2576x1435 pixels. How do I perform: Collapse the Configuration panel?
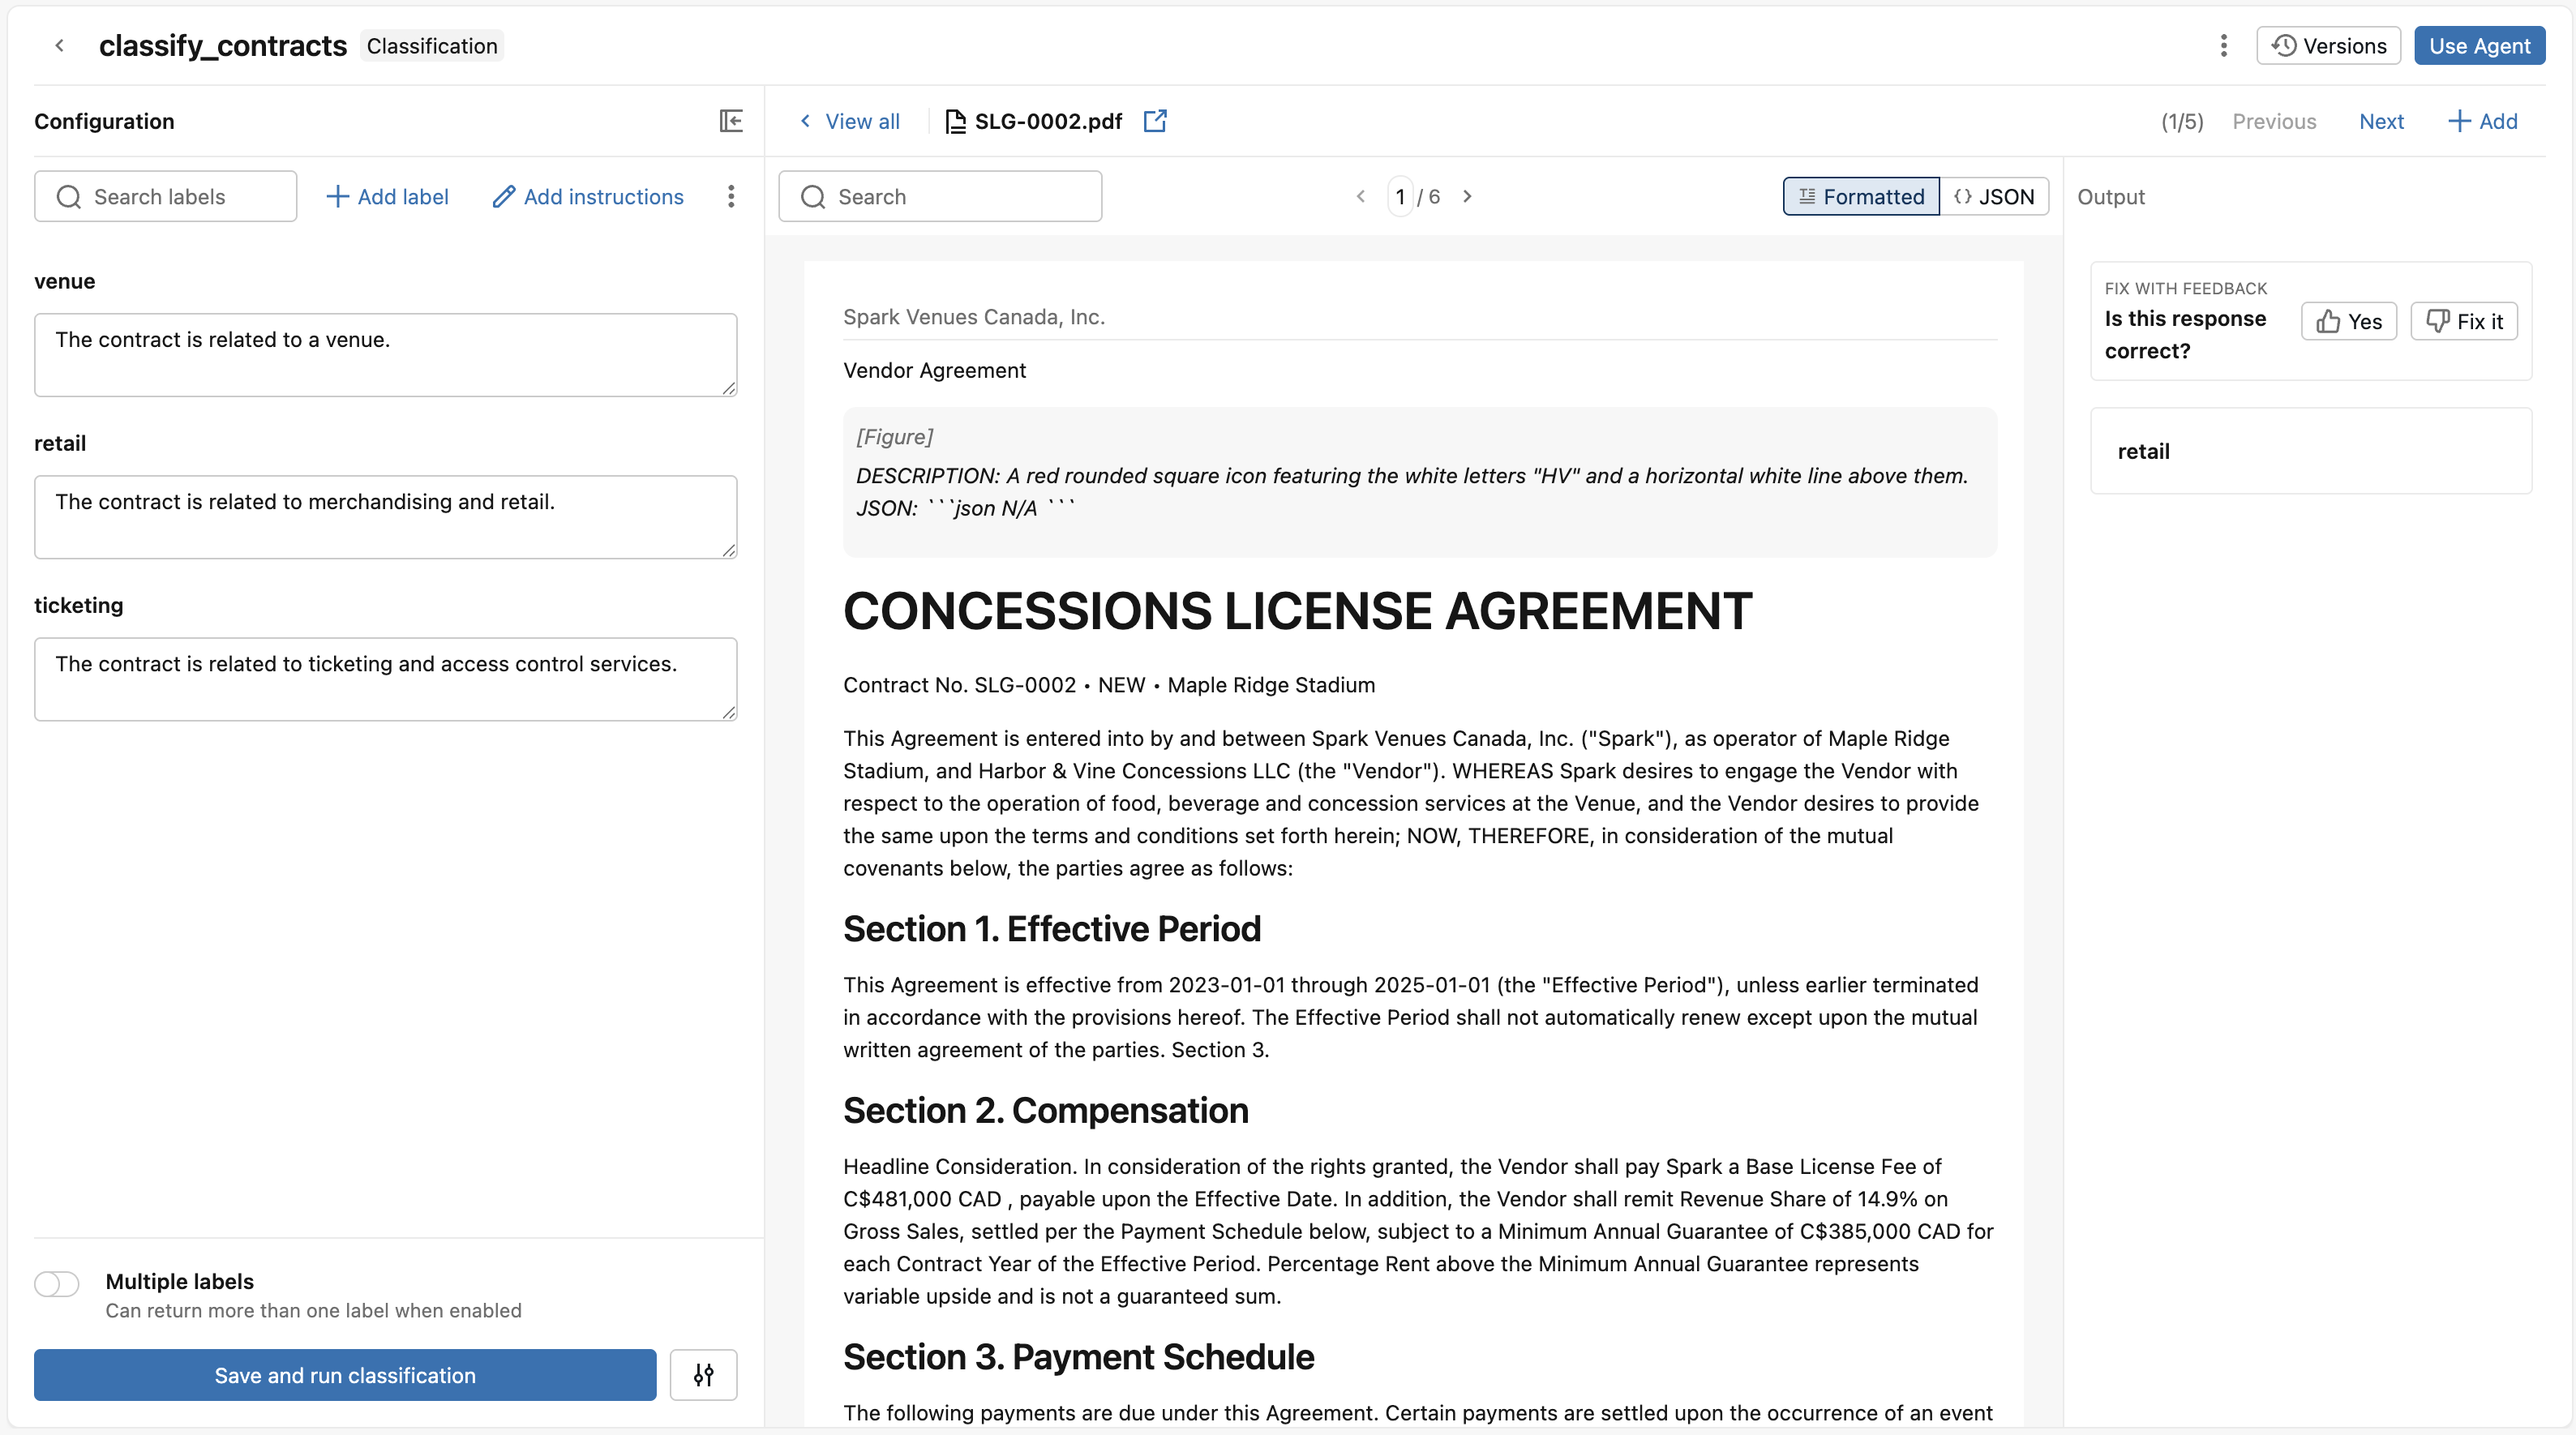coord(731,121)
